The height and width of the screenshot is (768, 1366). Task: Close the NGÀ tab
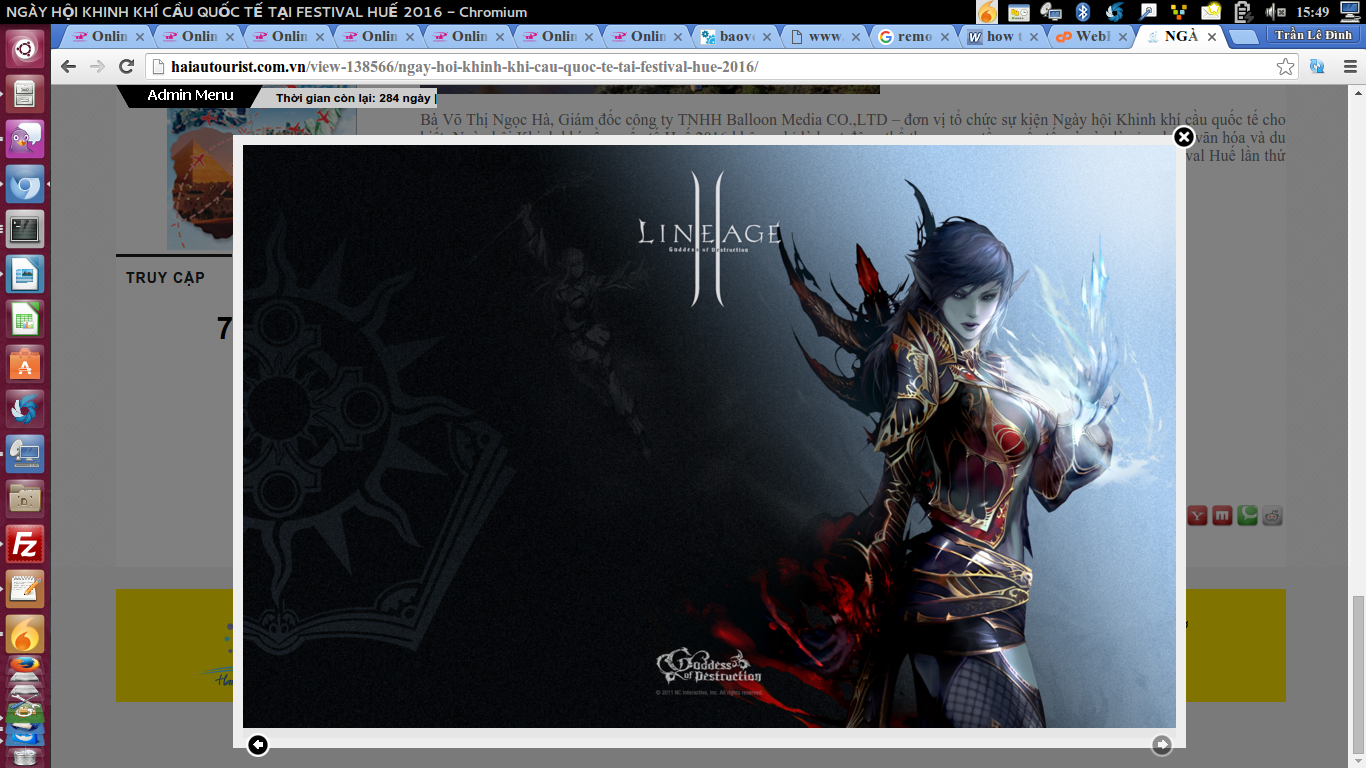click(x=1212, y=36)
